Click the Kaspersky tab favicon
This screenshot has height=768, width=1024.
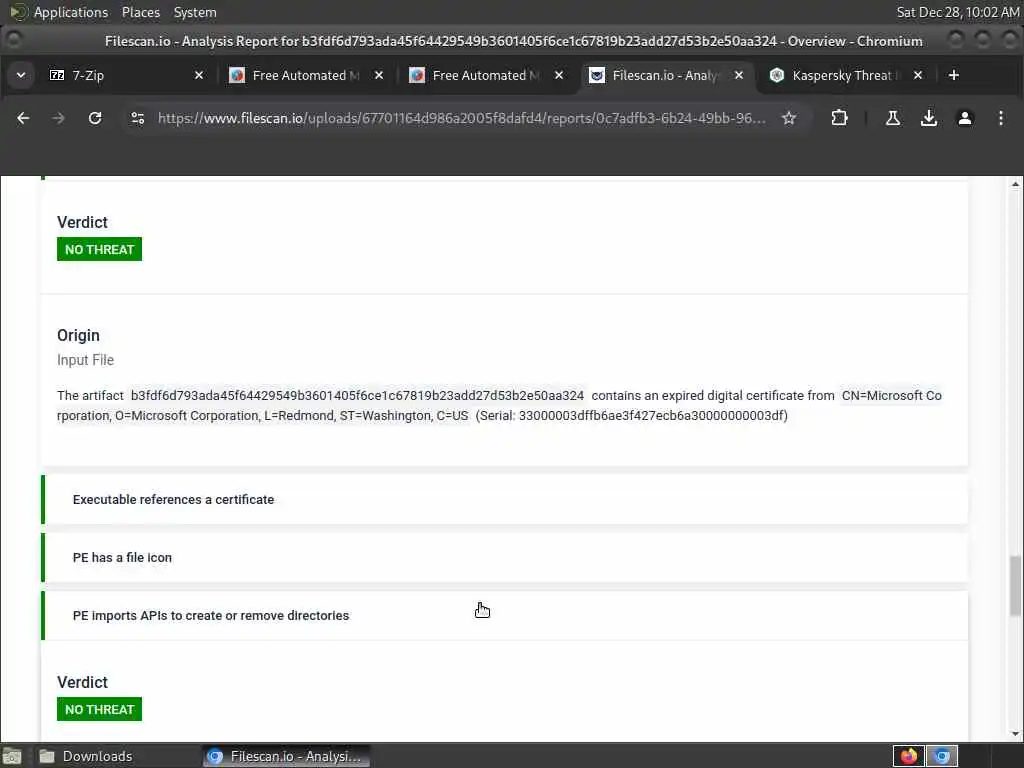click(x=776, y=75)
